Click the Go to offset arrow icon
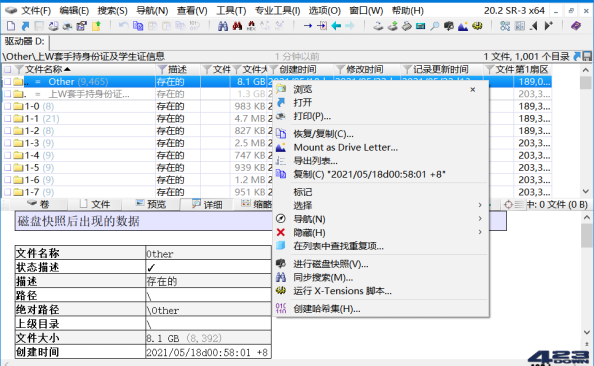 coord(308,26)
